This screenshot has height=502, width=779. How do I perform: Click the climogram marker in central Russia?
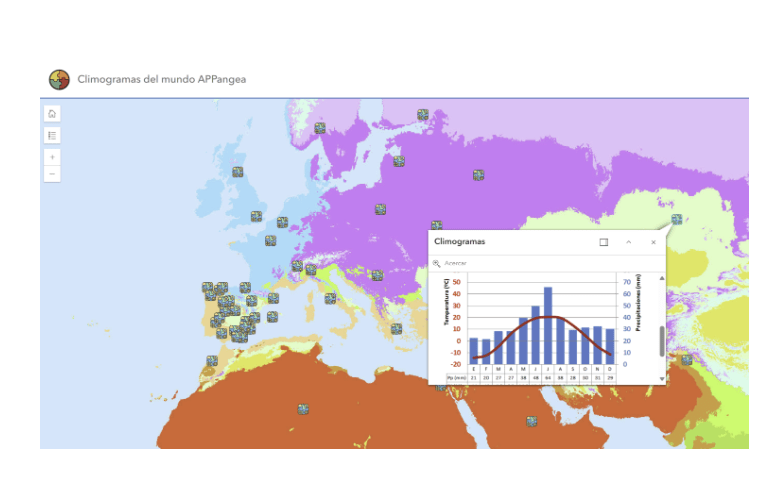click(478, 175)
